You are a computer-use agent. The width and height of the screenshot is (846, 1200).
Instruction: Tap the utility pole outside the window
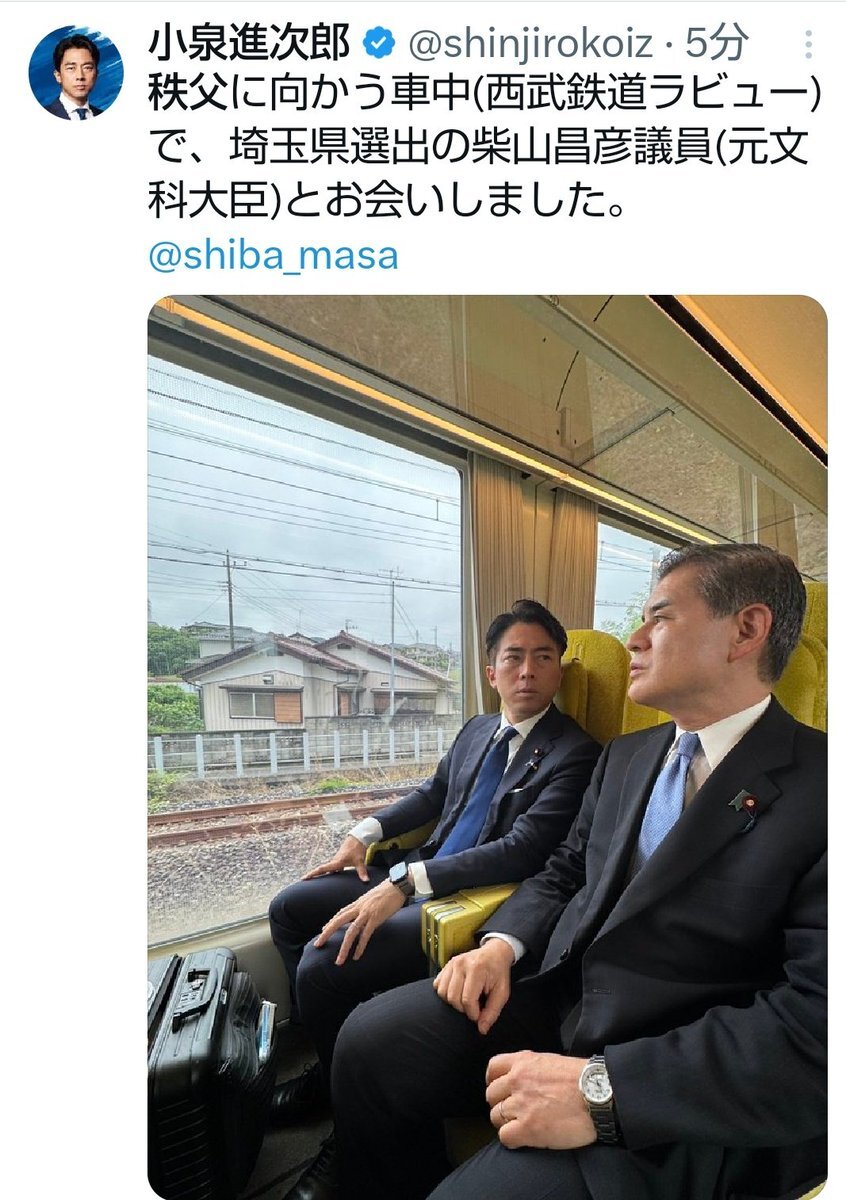230,600
